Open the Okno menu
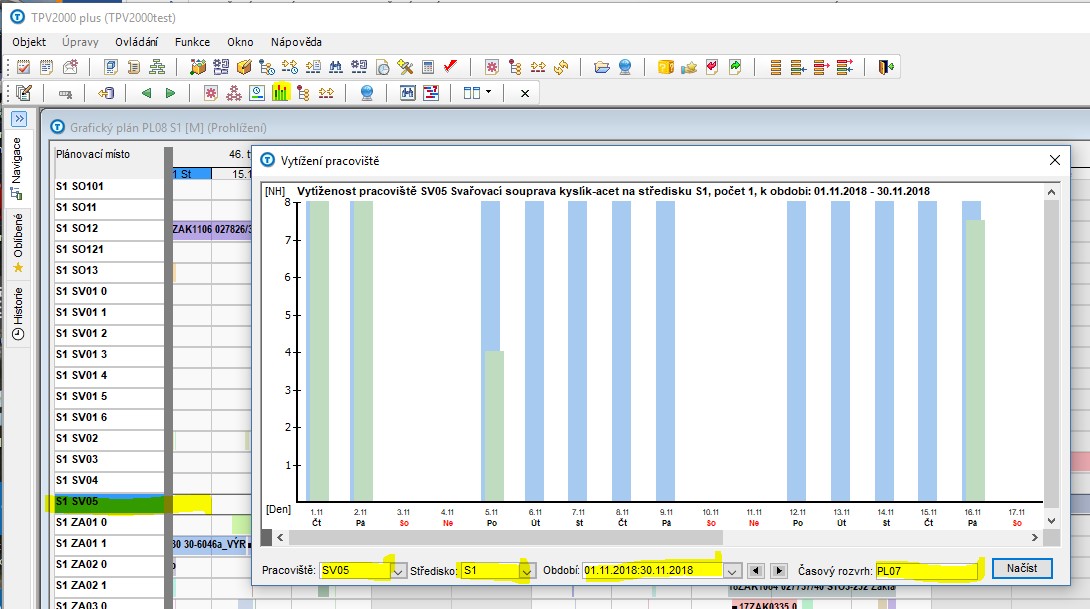This screenshot has width=1090, height=609. coord(240,42)
